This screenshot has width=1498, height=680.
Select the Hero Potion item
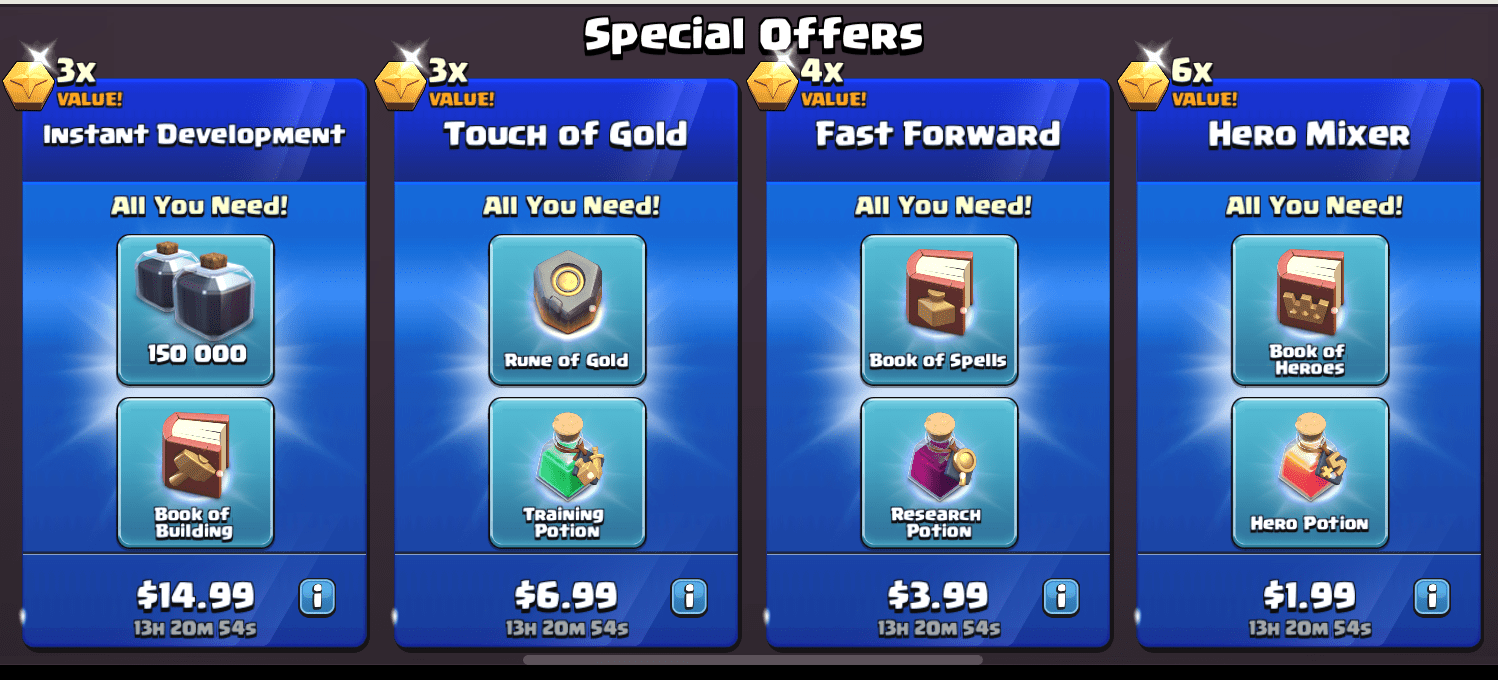point(1310,473)
